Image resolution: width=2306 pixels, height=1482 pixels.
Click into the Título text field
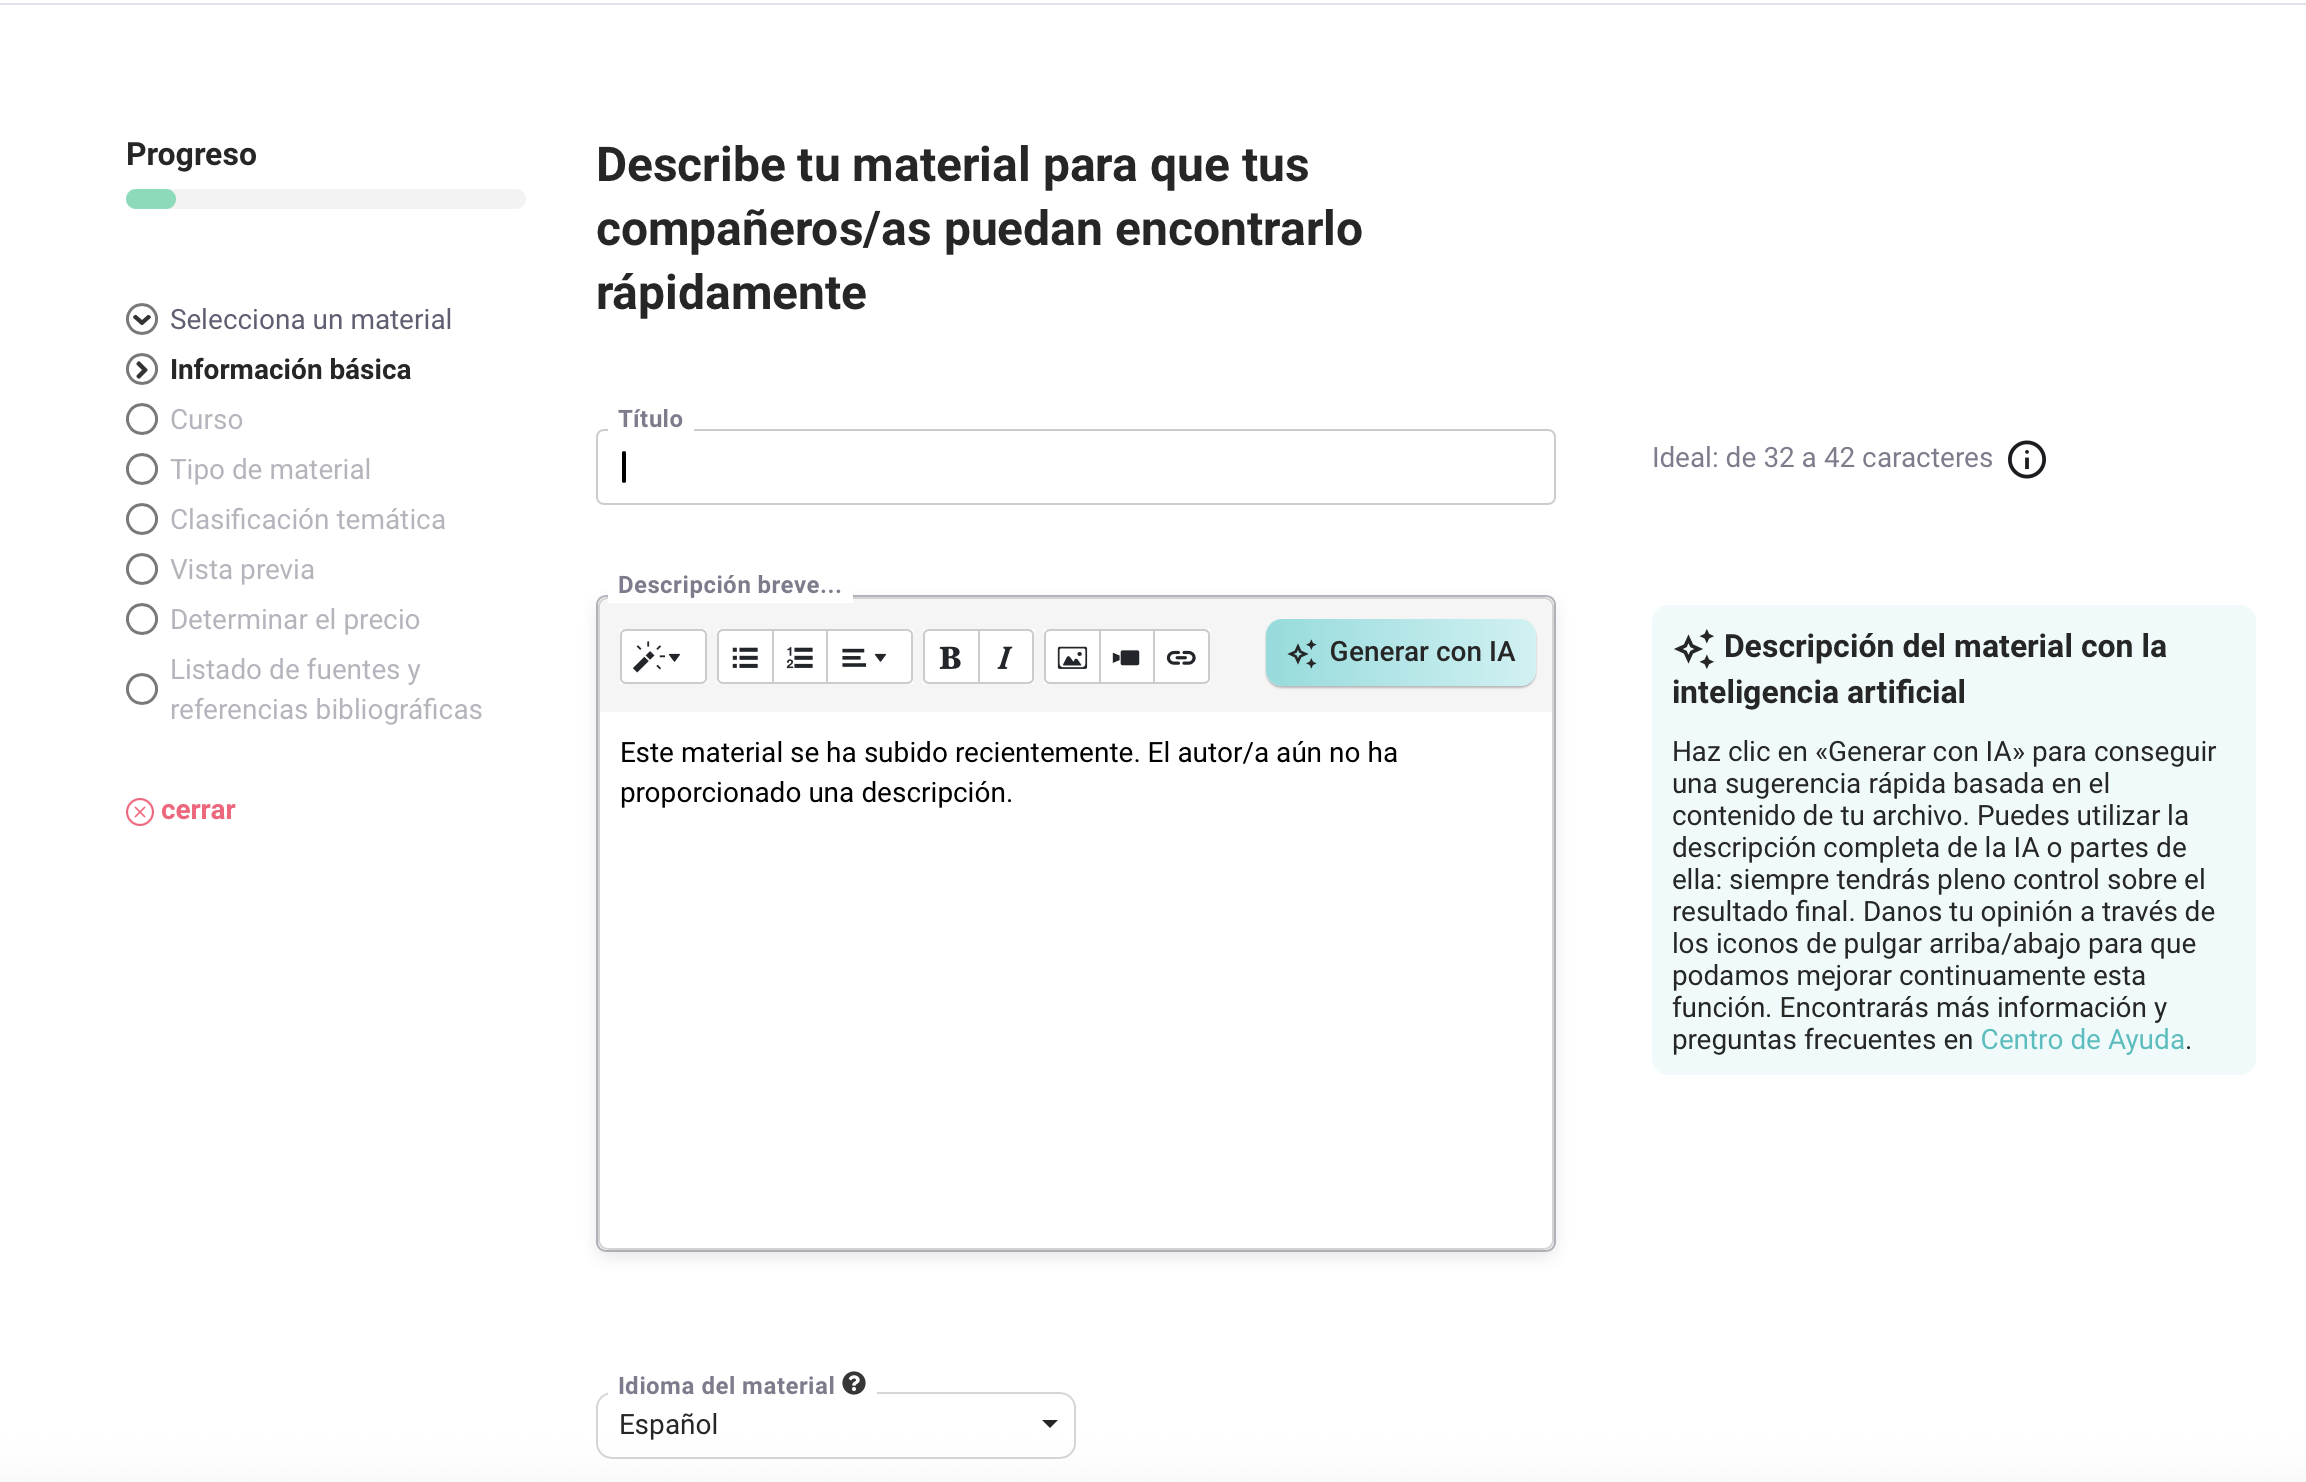(1075, 467)
